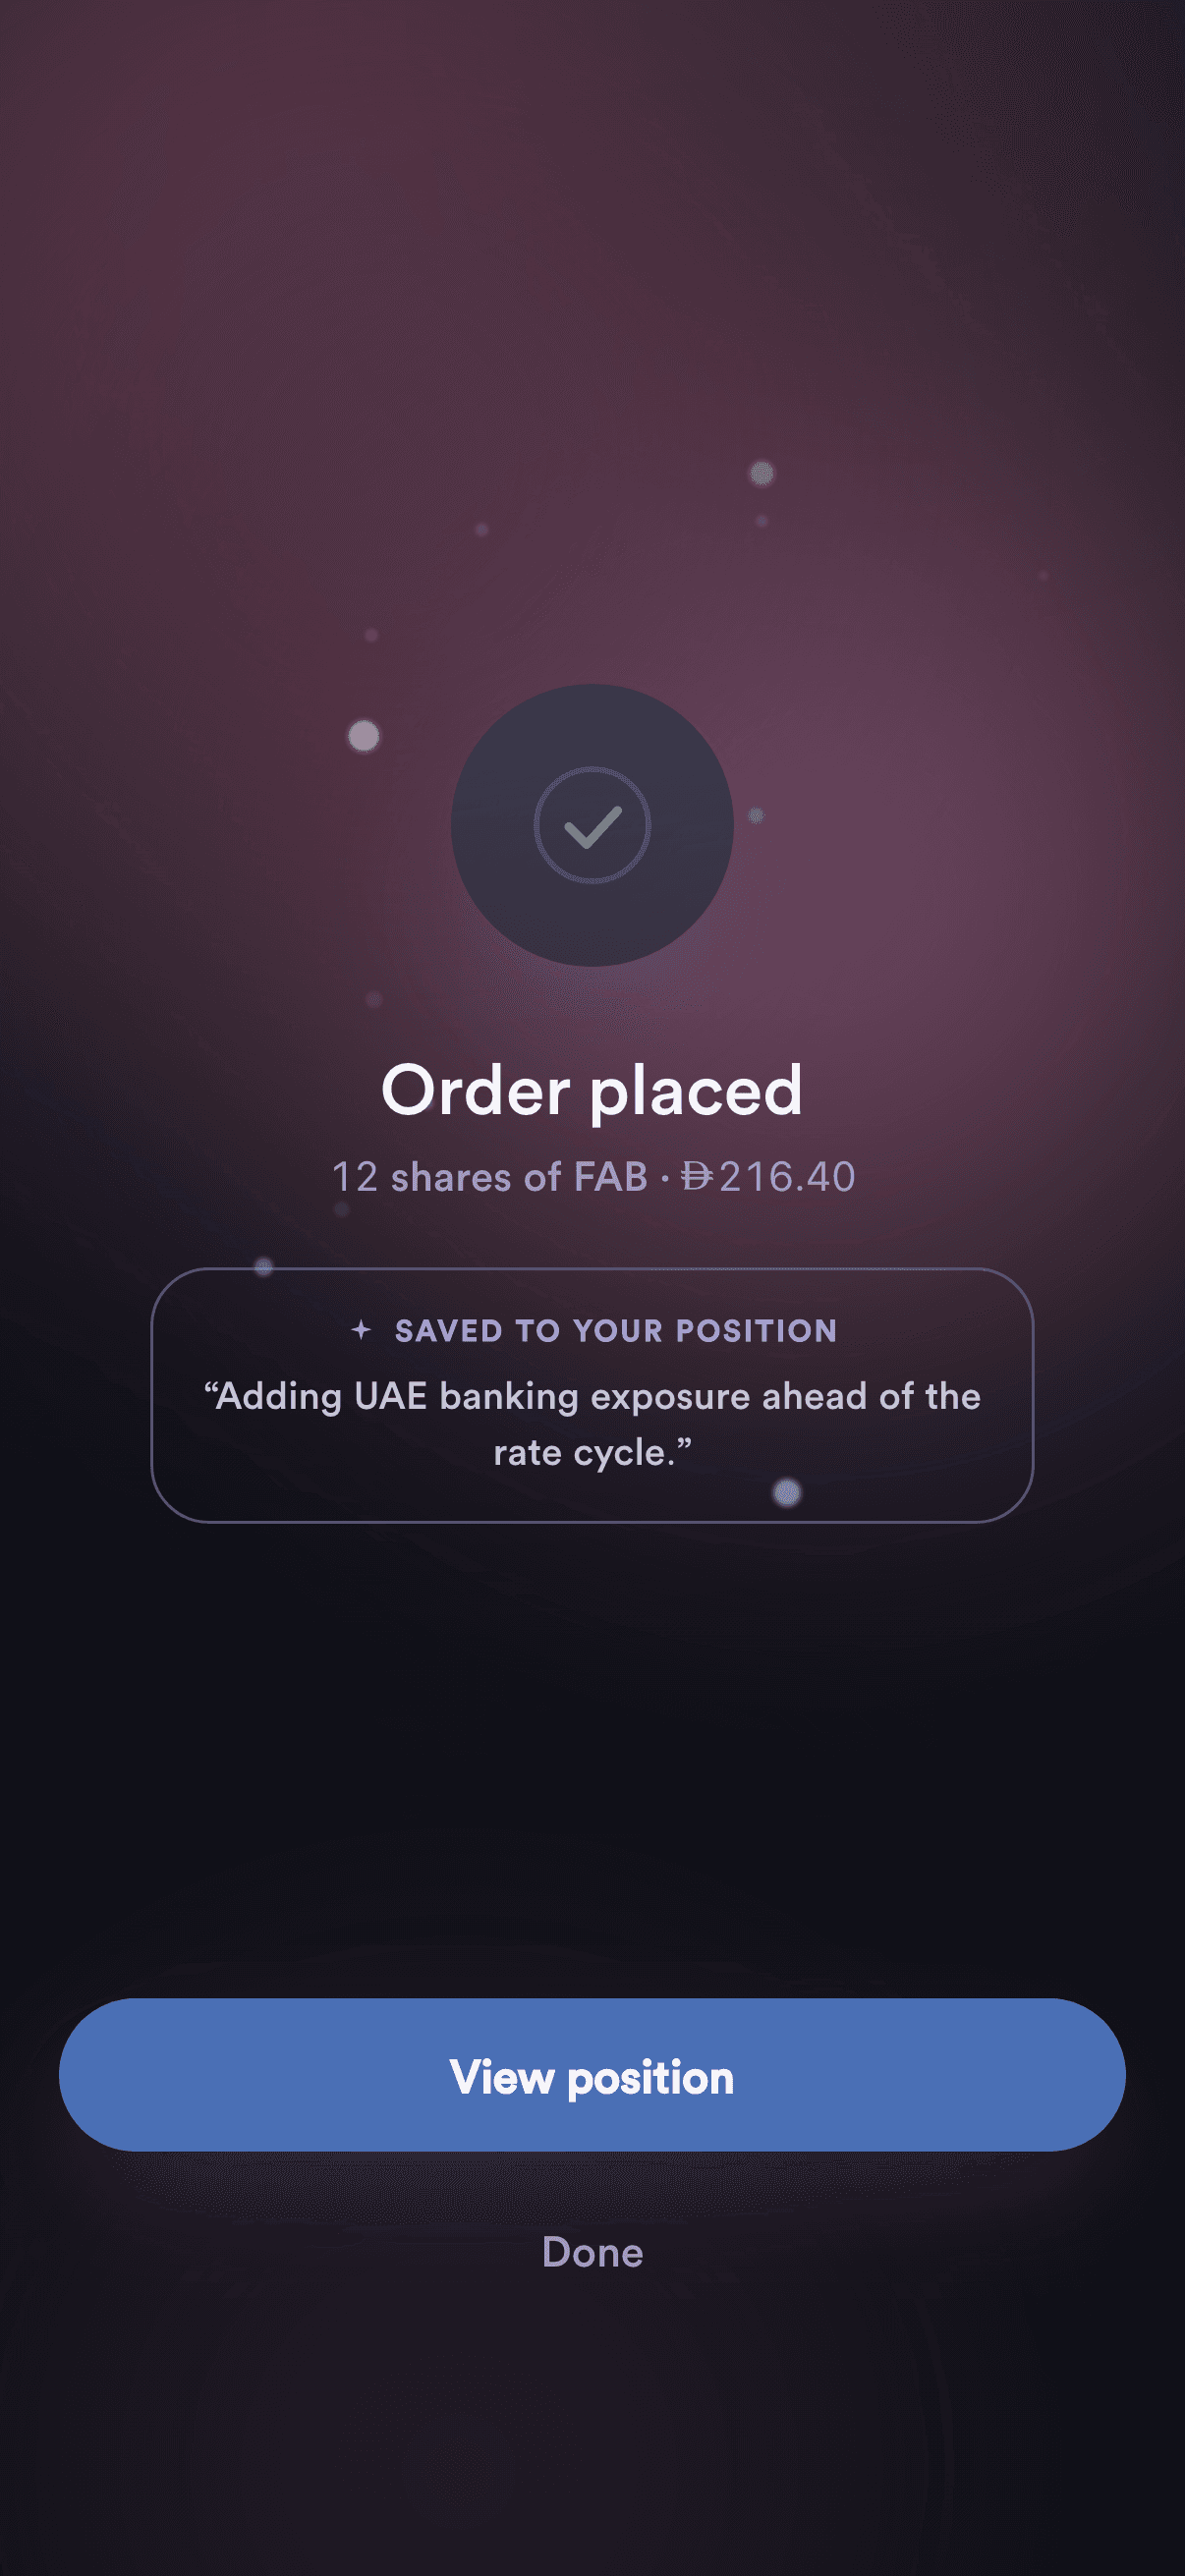Screen dimensions: 1185x2576
Task: Click the Order placed heading
Action: tap(592, 1091)
